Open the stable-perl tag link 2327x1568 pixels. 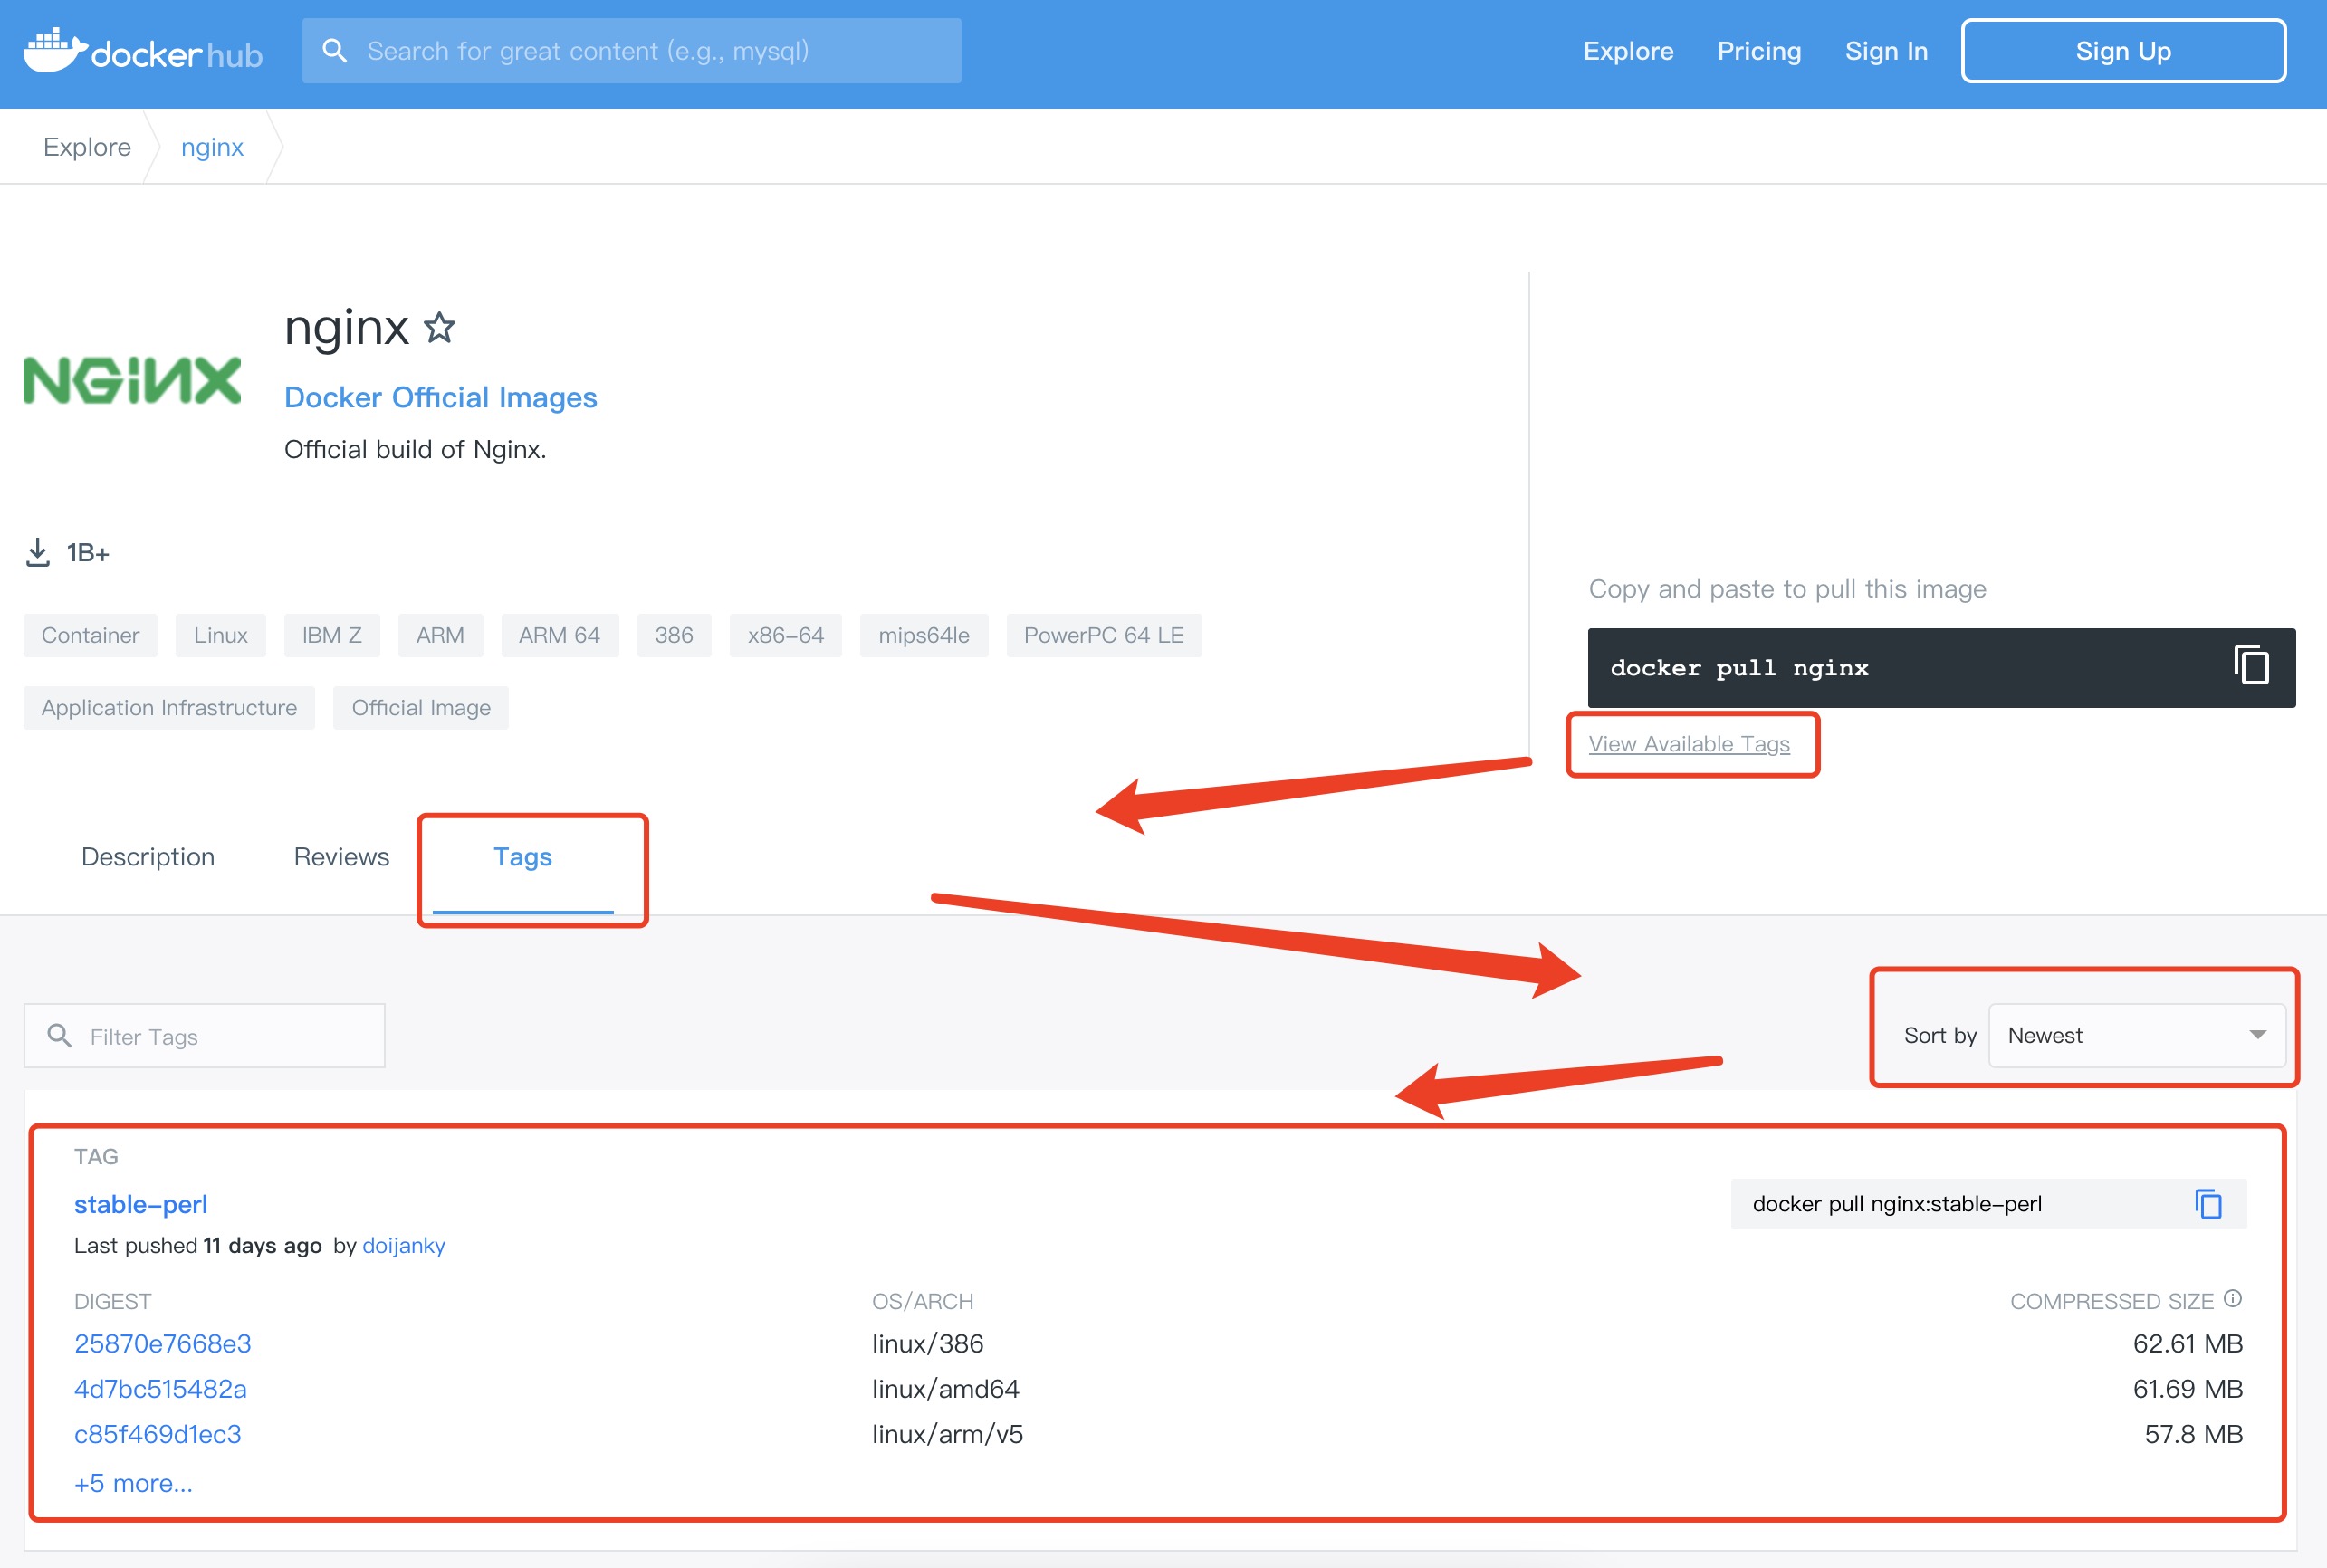point(141,1204)
